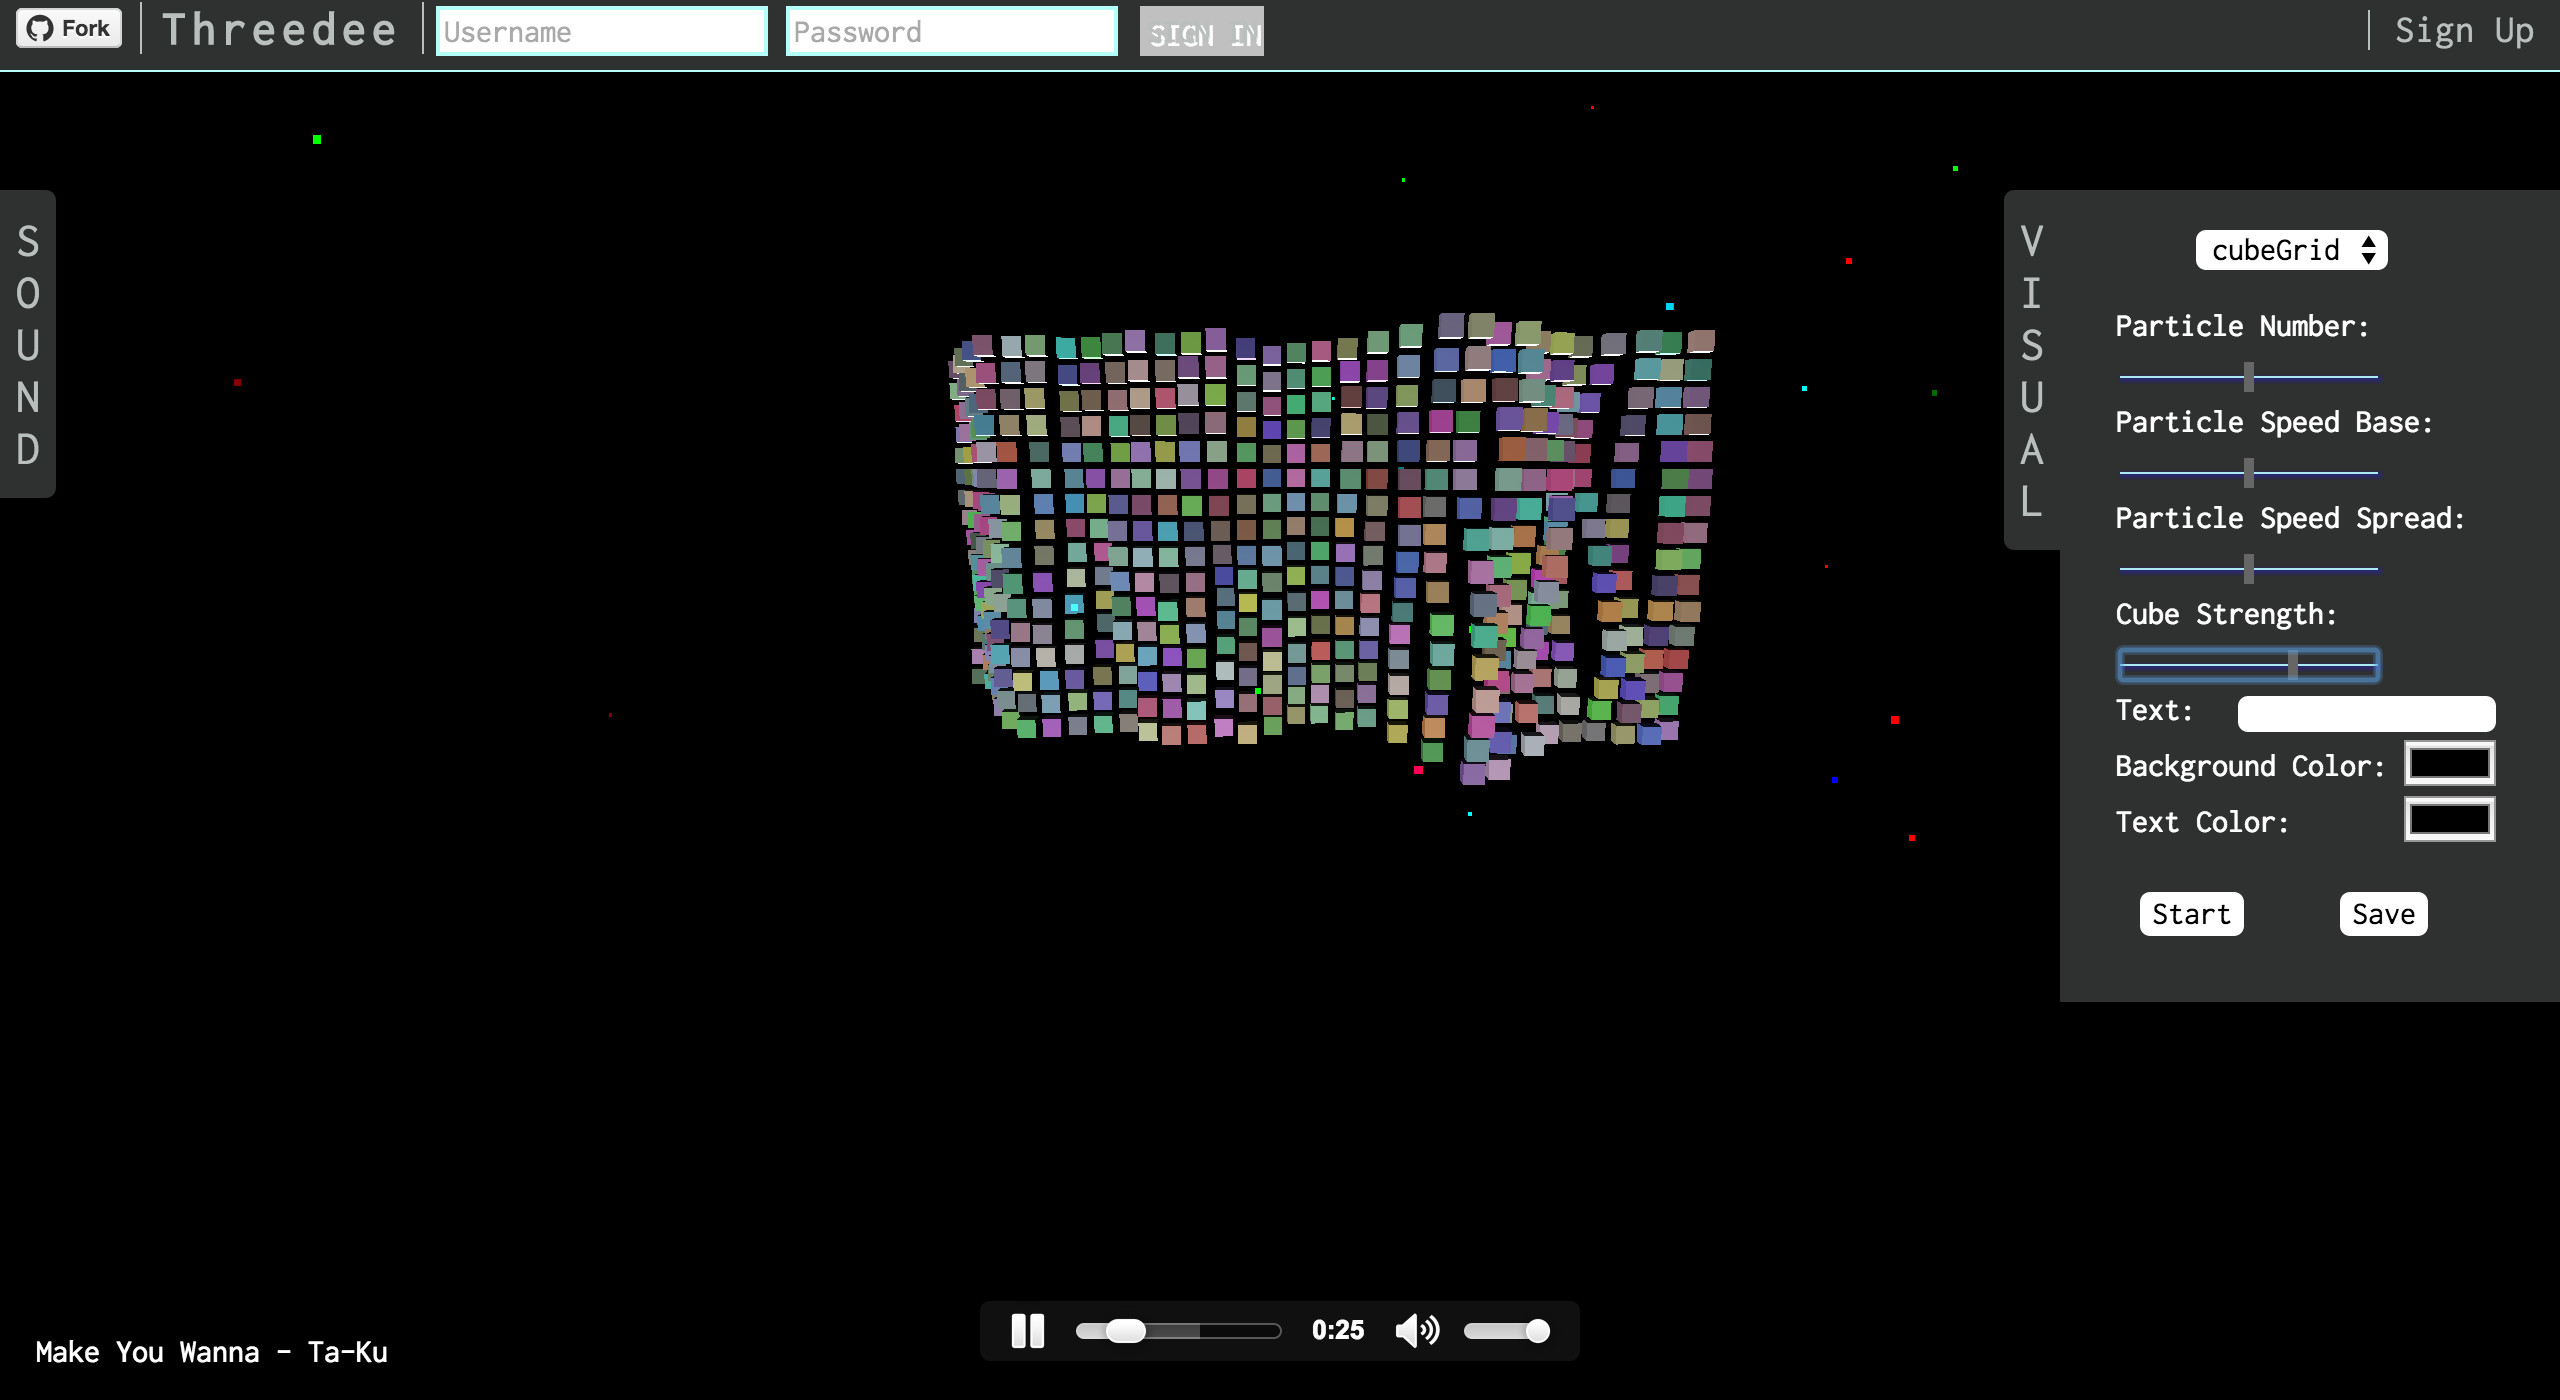2560x1400 pixels.
Task: Click the Save button
Action: click(x=2384, y=914)
